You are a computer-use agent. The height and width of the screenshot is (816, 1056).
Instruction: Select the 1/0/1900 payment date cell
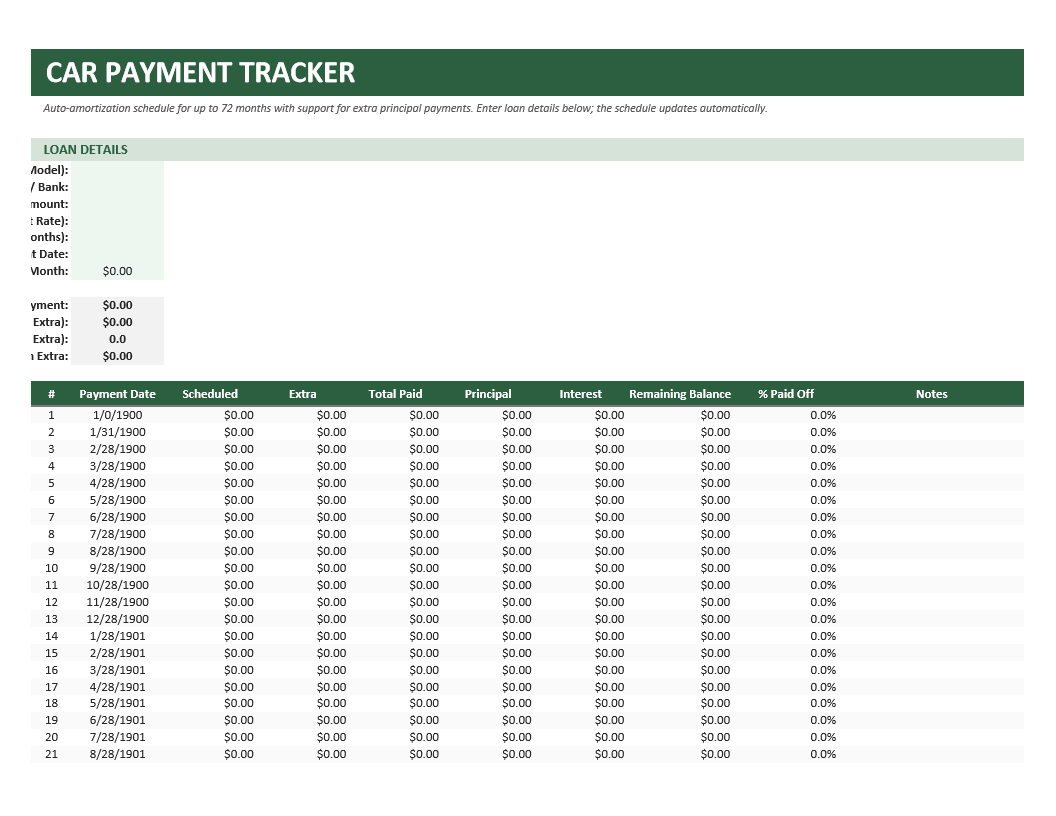pyautogui.click(x=117, y=415)
